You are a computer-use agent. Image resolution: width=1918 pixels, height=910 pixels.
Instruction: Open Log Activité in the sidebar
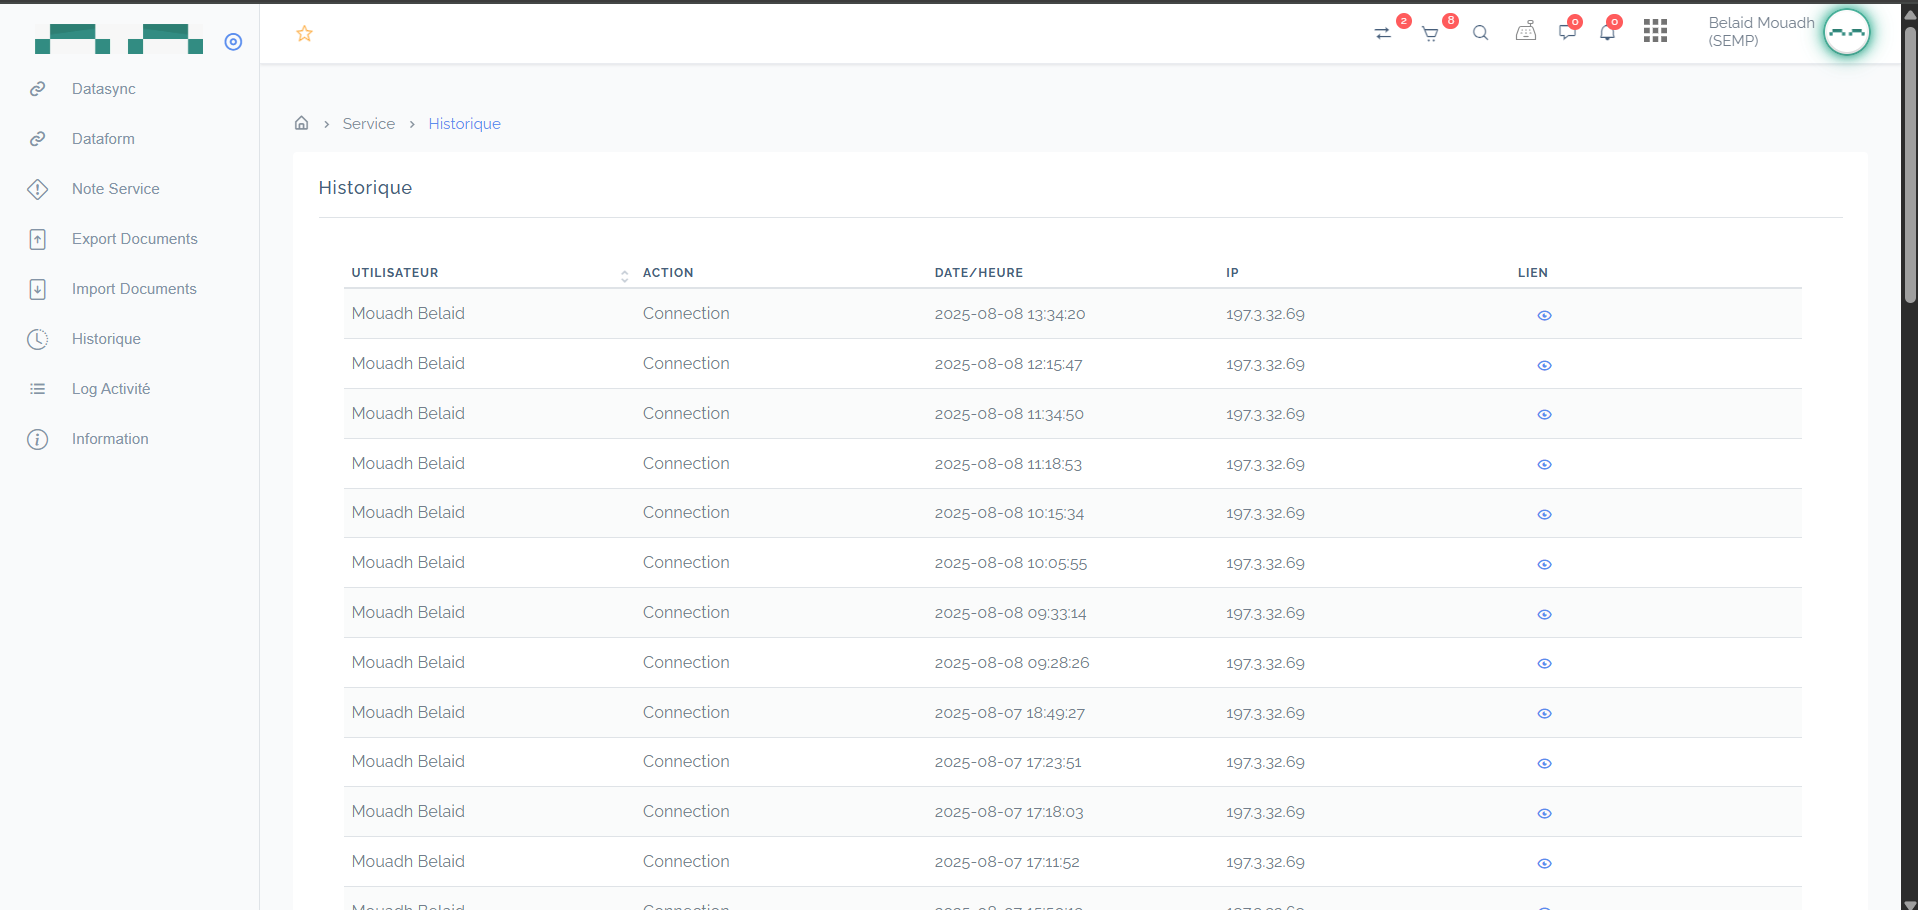point(111,389)
